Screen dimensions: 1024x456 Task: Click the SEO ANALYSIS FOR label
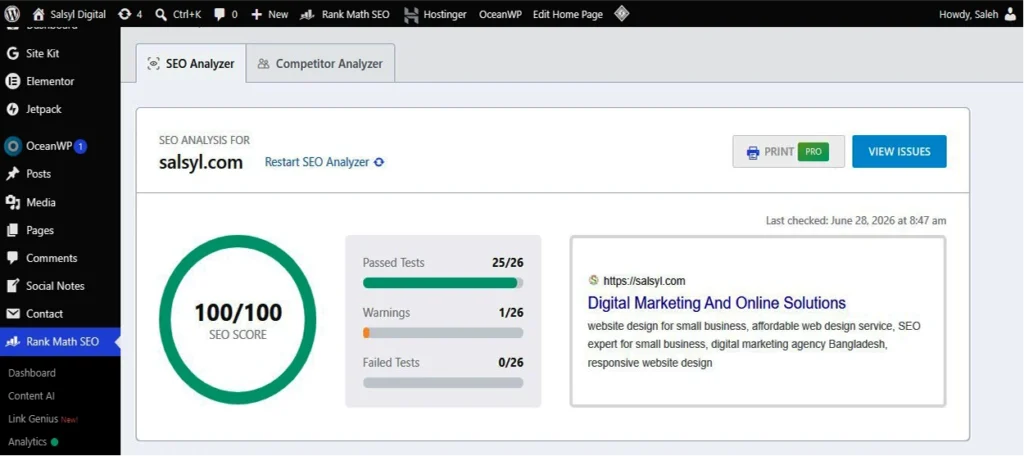[204, 140]
